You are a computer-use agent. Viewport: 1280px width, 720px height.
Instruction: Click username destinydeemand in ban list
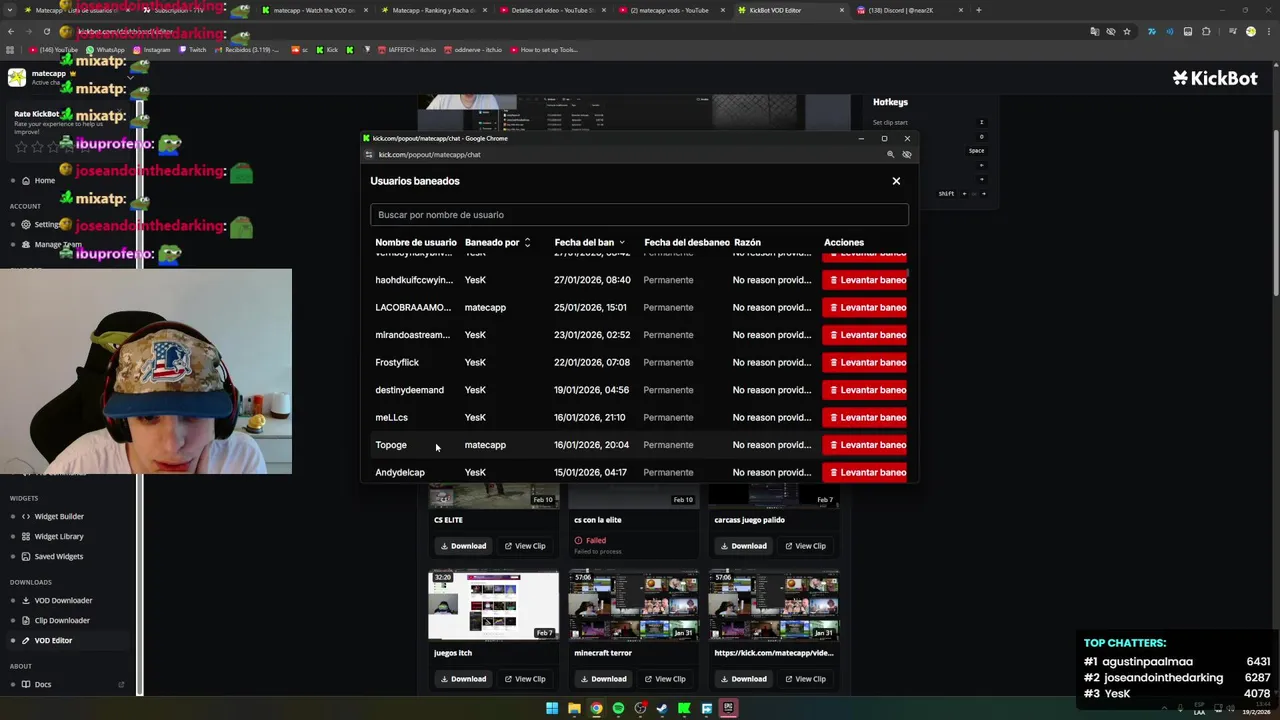click(409, 390)
